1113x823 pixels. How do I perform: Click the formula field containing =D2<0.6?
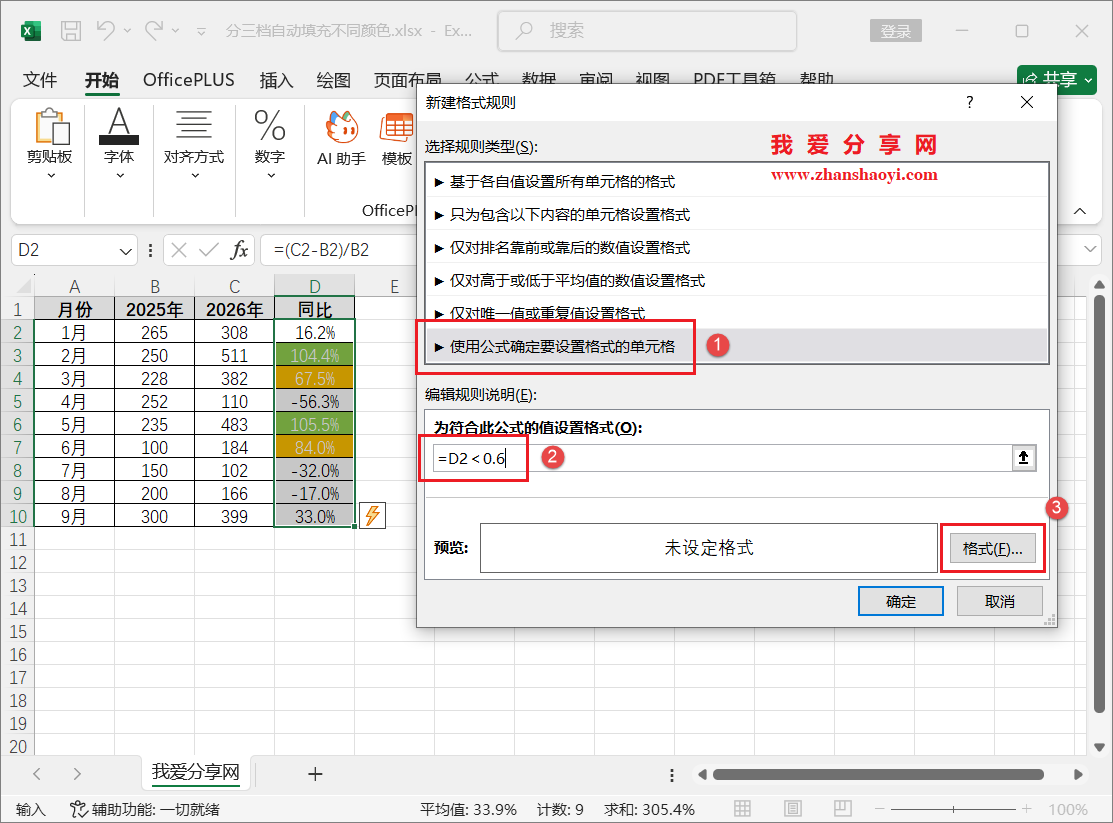[x=722, y=459]
